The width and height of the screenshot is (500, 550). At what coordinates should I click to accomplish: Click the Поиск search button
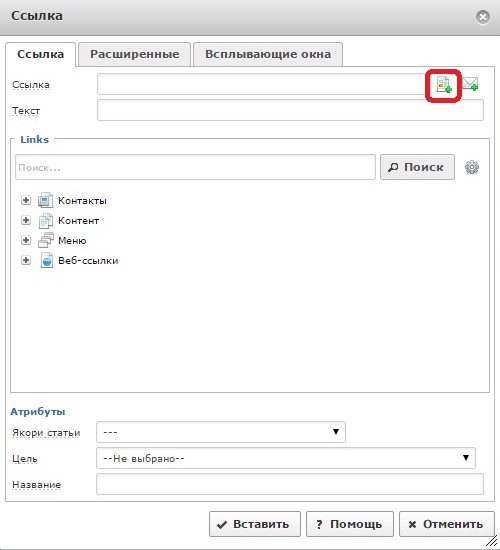[x=417, y=167]
